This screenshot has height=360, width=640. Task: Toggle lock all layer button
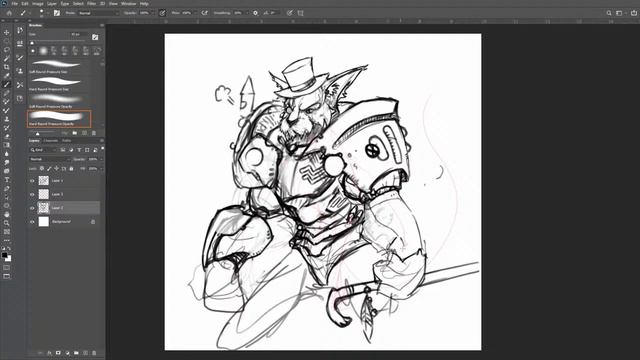pyautogui.click(x=71, y=169)
